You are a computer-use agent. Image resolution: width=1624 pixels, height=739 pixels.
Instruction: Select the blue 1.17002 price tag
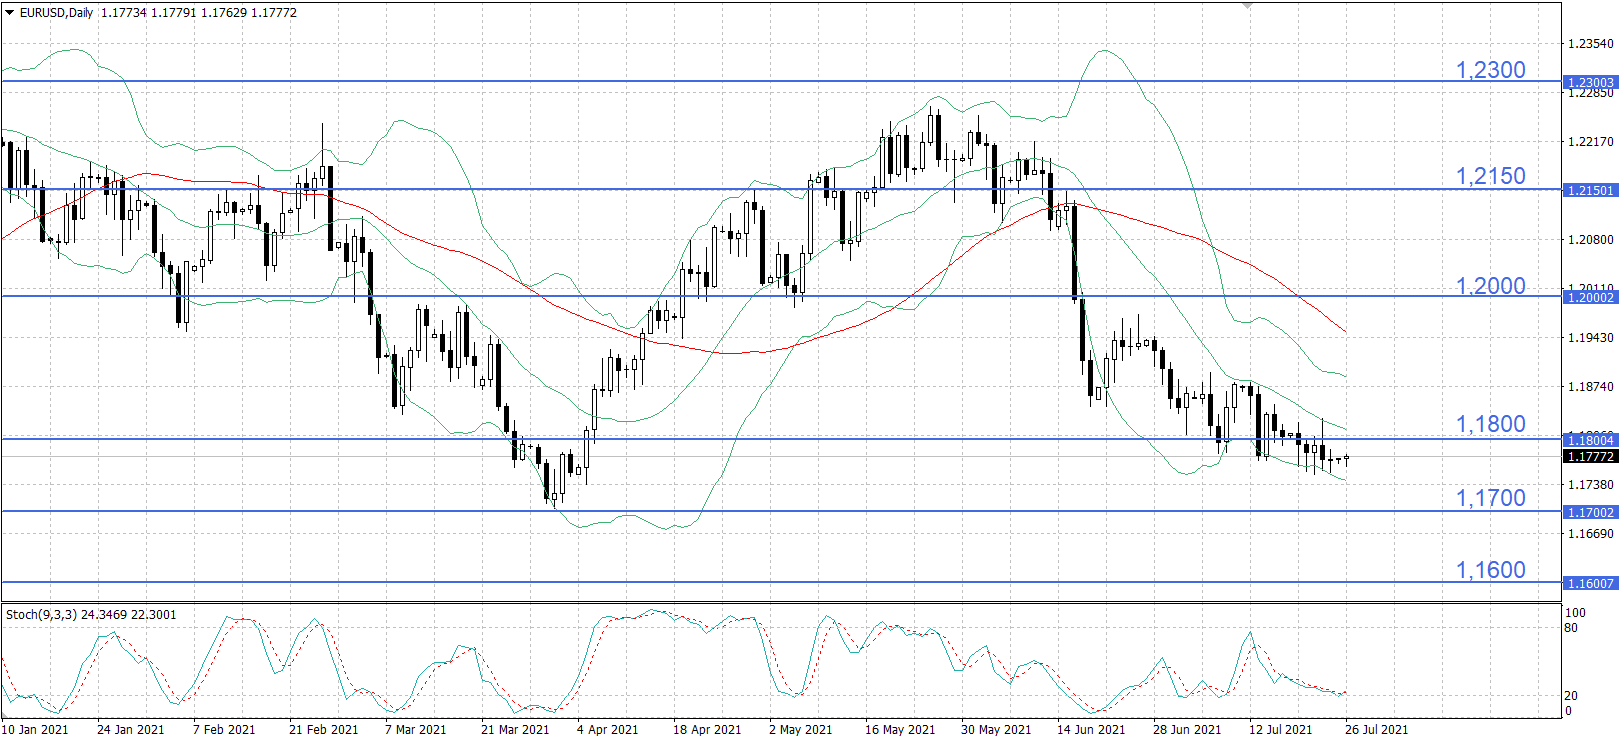[1590, 512]
